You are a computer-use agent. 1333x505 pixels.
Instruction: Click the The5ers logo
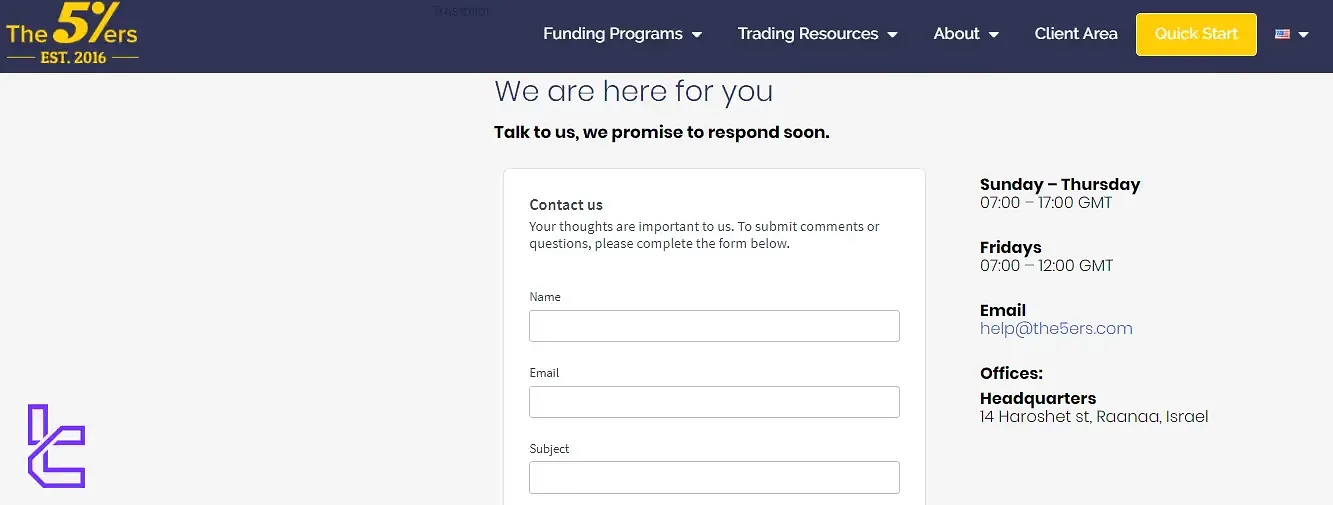pos(72,35)
